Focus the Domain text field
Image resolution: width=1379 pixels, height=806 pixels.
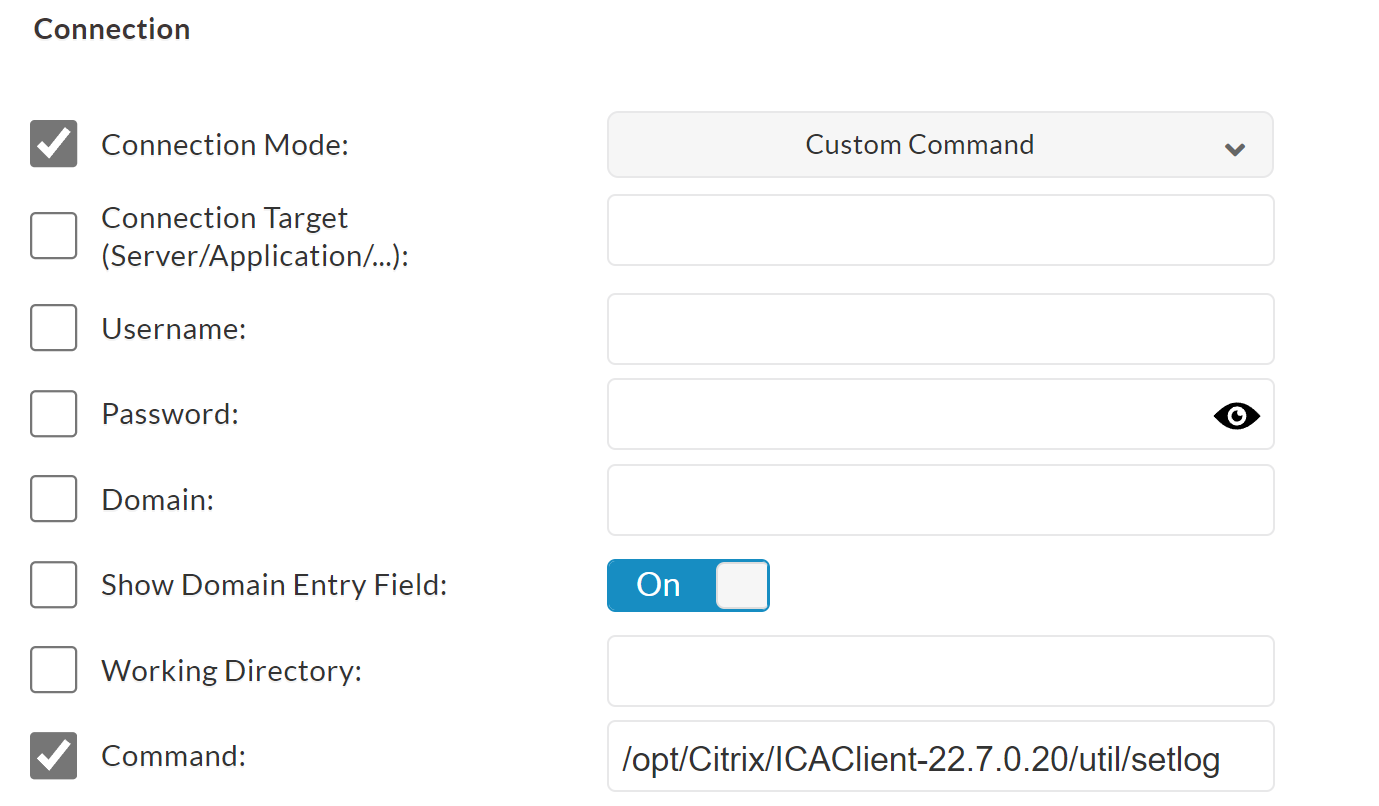(x=940, y=499)
